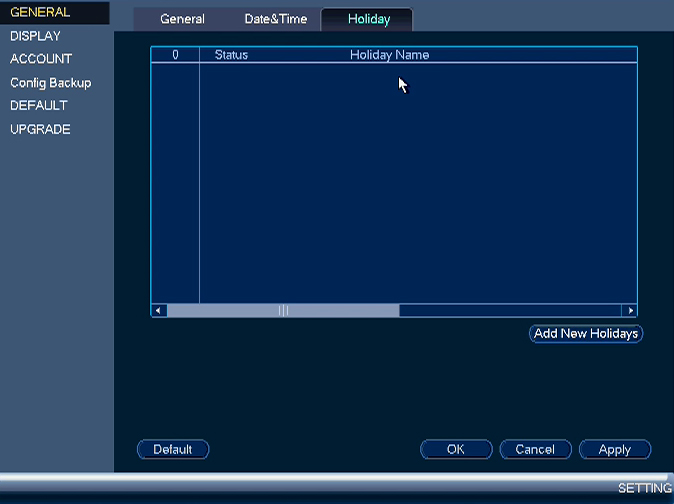Click the Holiday Name column header
Screen dimensions: 674x504
click(x=389, y=55)
